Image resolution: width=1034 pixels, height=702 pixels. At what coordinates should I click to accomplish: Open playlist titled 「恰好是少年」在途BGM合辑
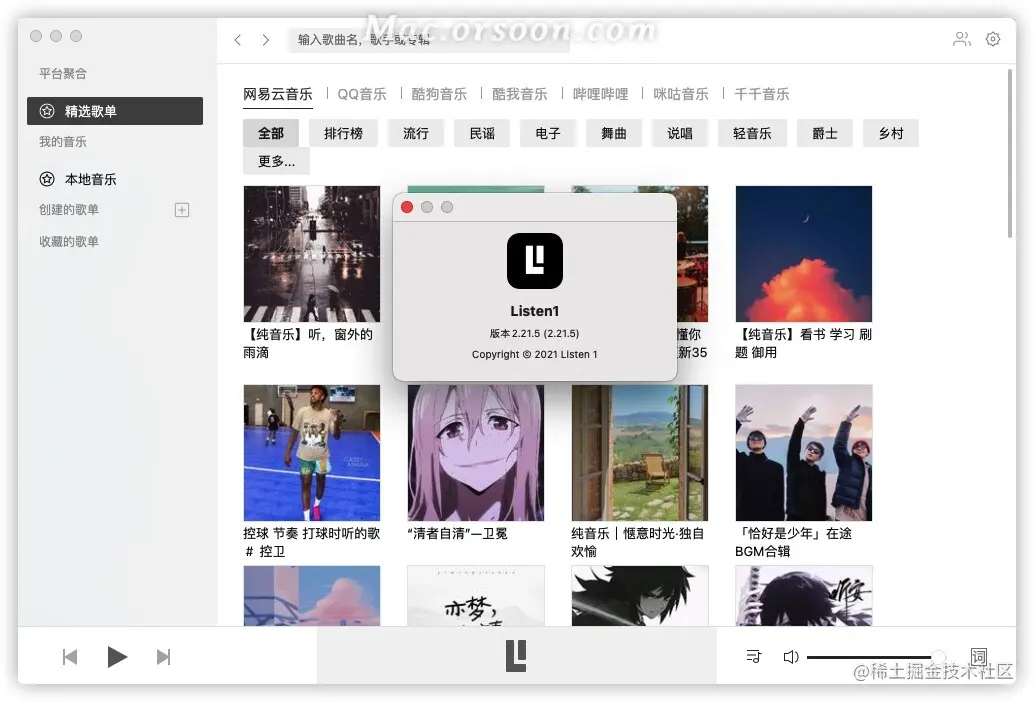point(794,542)
